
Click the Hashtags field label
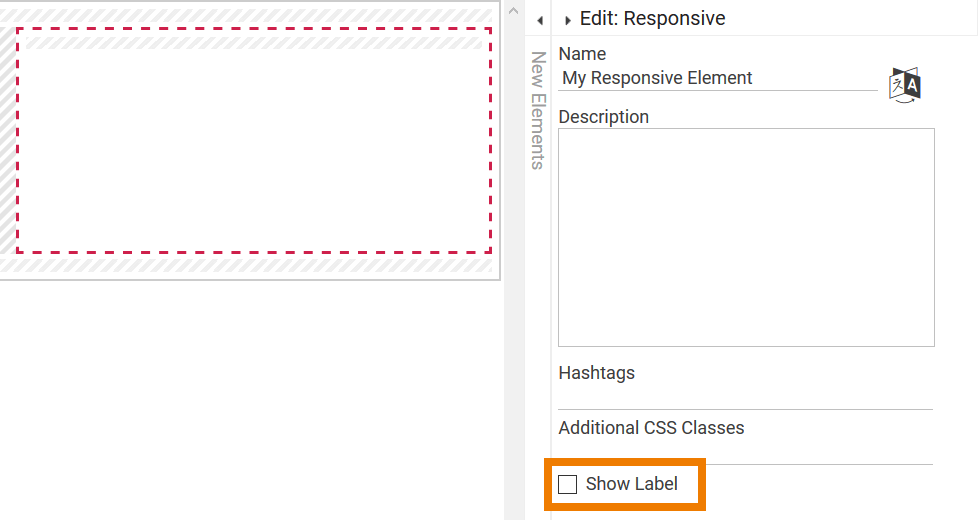596,373
